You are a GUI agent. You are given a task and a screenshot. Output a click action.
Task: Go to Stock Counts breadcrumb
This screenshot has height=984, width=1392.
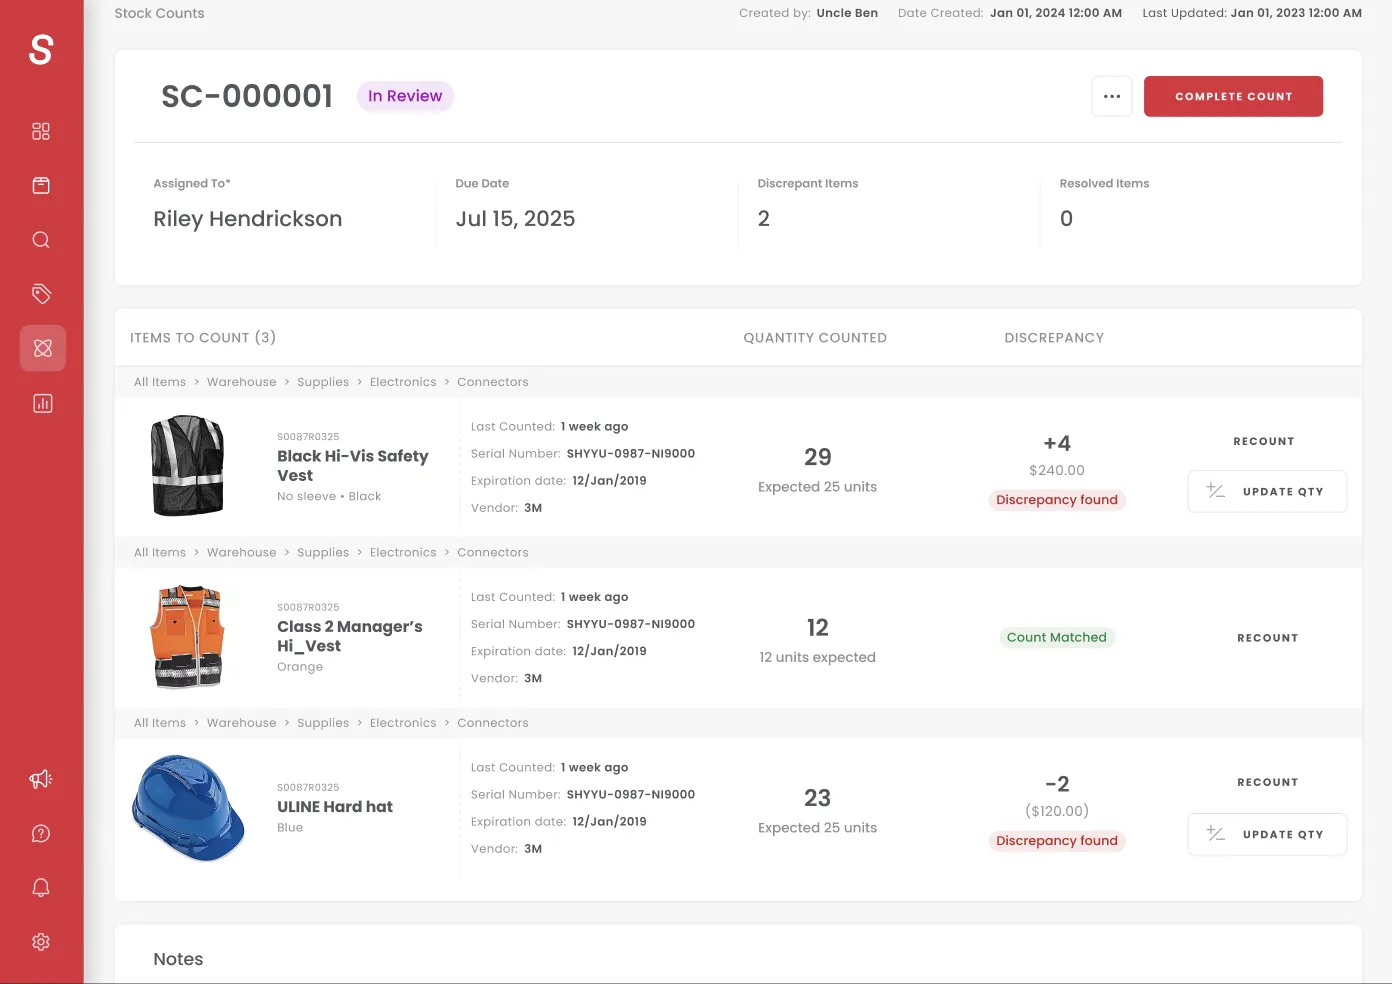pos(159,13)
